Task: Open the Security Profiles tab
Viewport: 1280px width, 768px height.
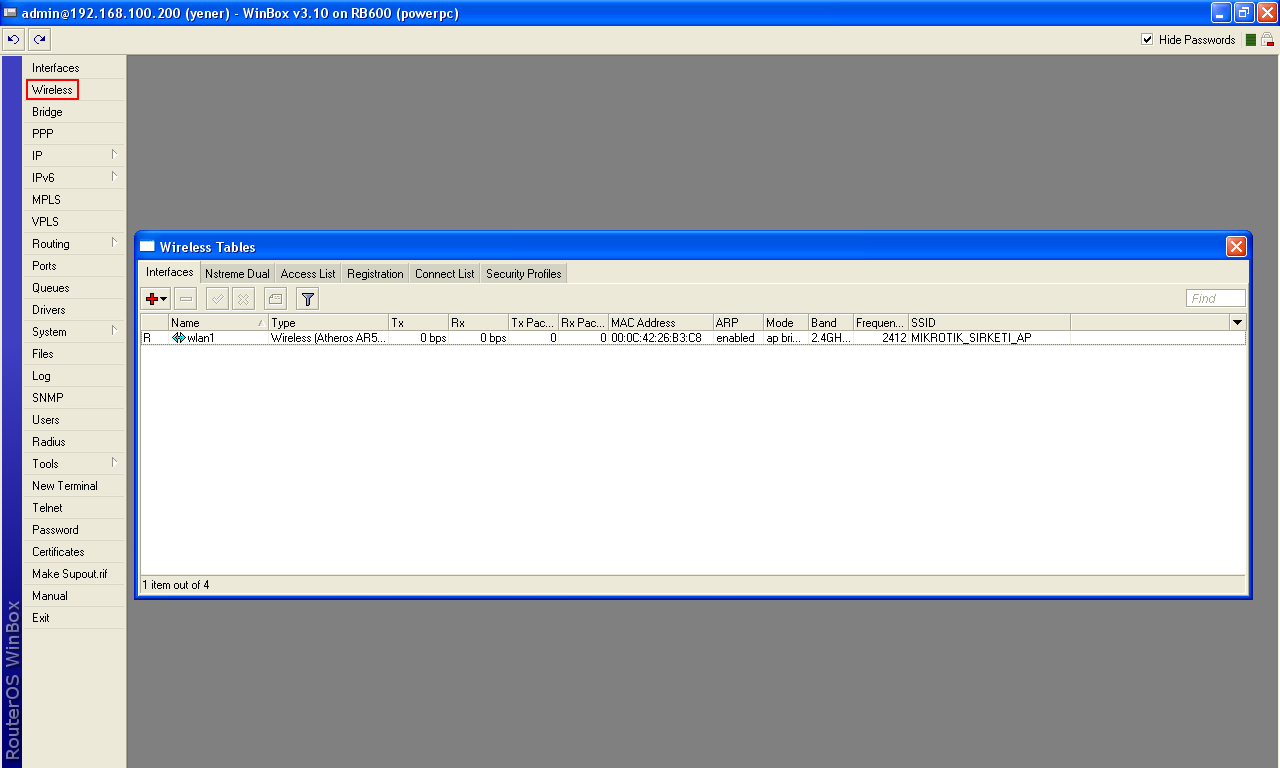Action: coord(524,274)
